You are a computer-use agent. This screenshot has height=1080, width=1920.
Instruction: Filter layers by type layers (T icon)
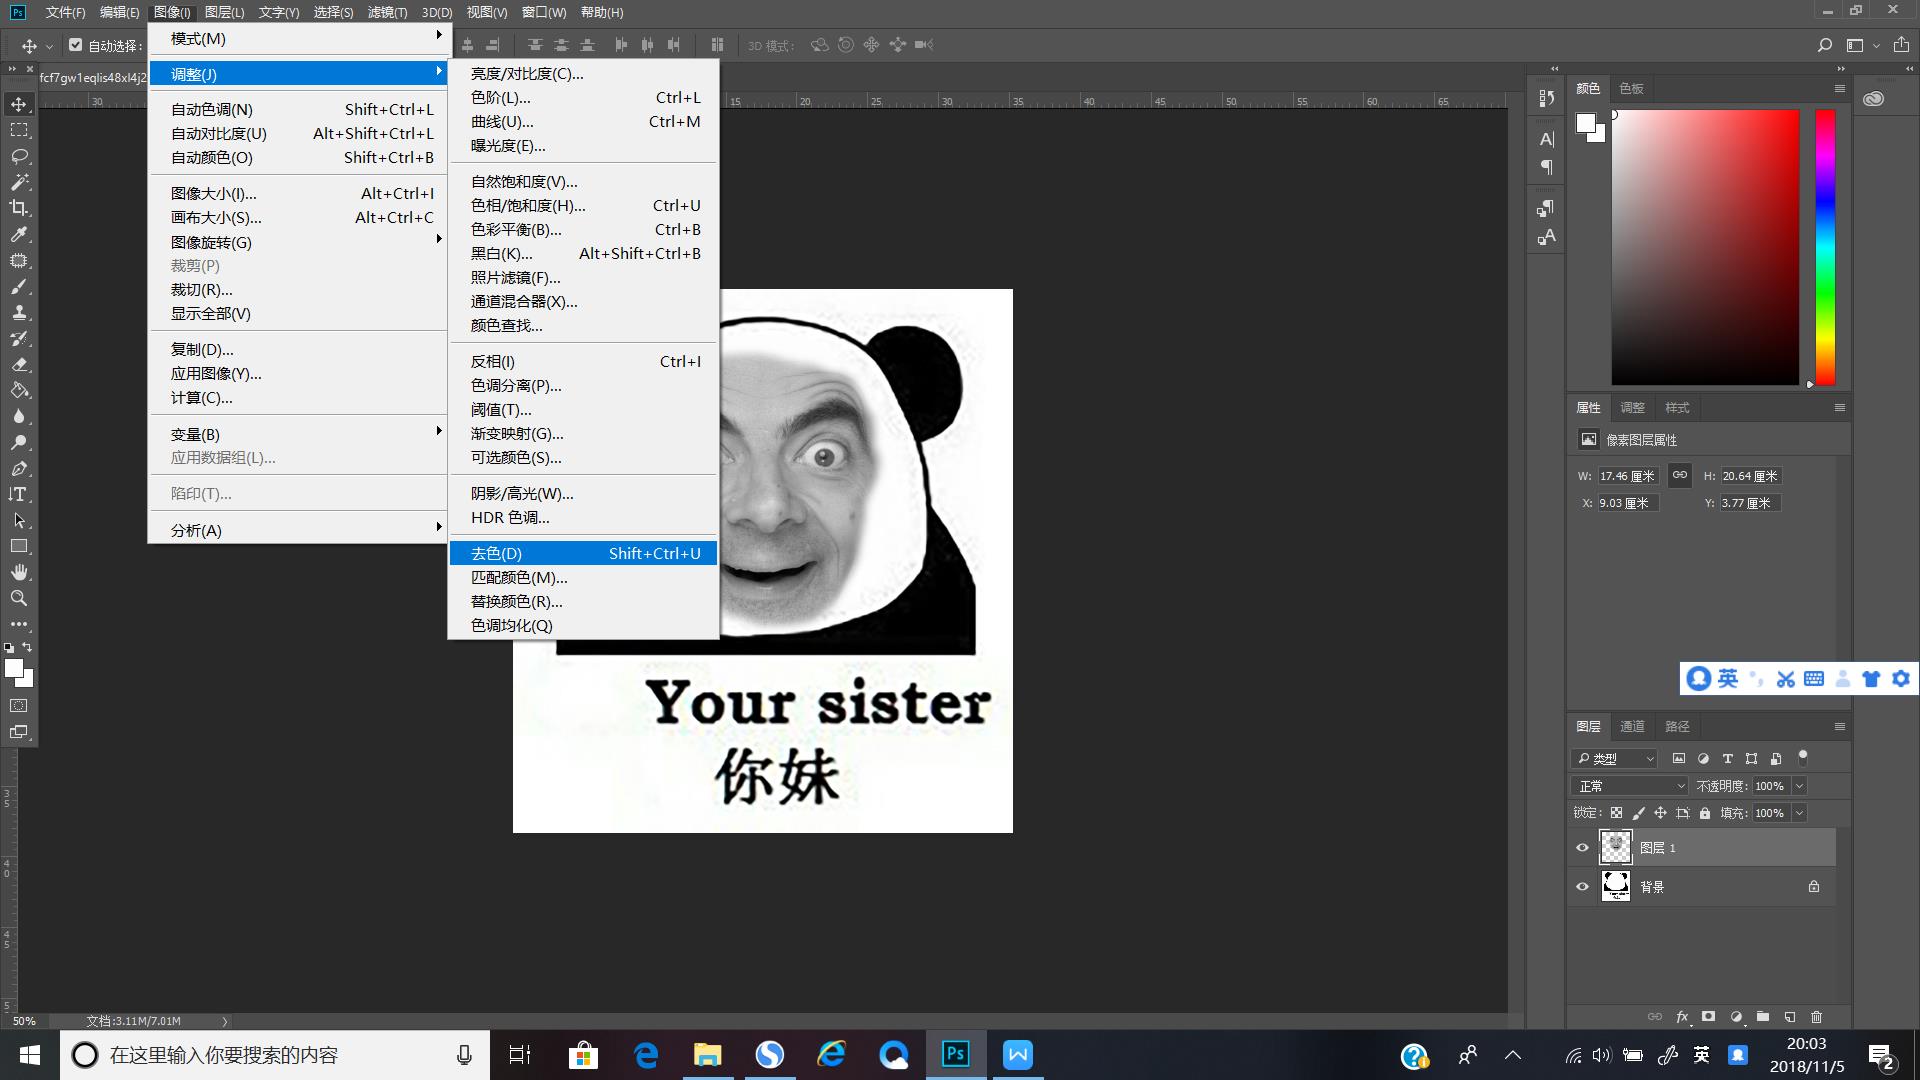click(1727, 759)
